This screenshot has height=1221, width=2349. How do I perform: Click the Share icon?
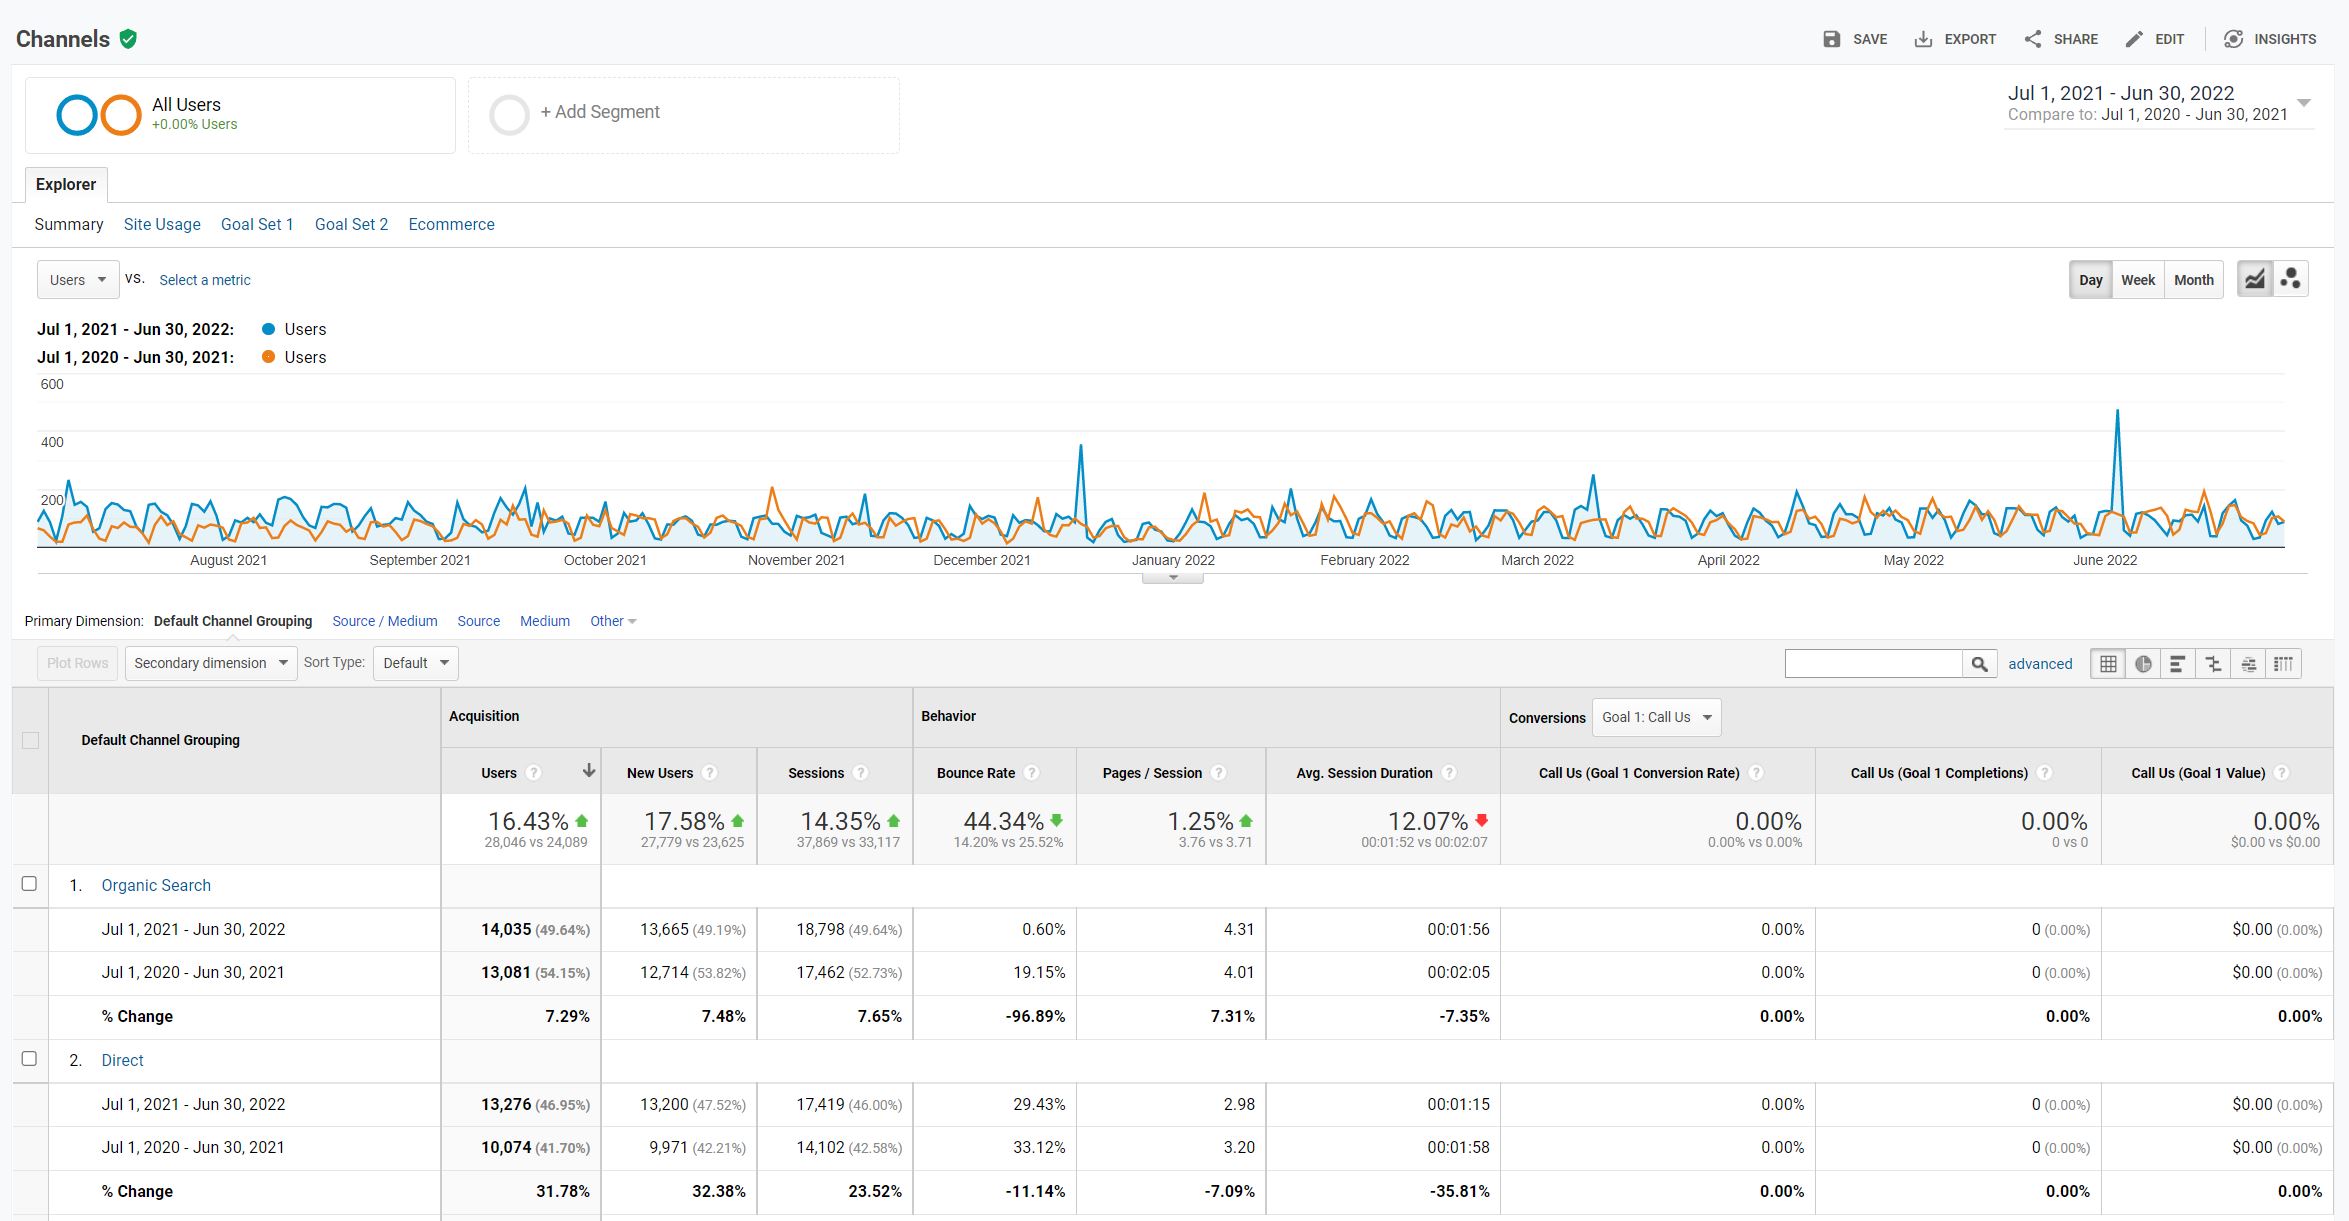[2033, 39]
